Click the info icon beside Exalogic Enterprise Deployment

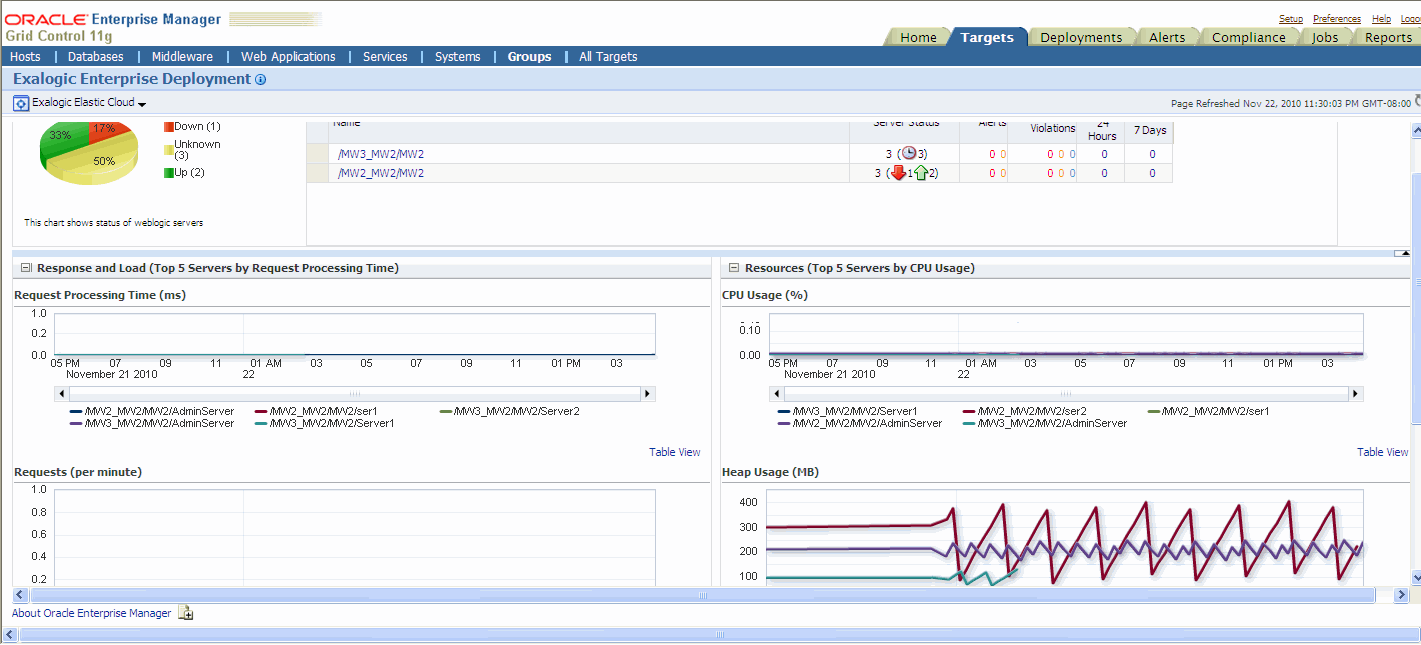click(261, 80)
